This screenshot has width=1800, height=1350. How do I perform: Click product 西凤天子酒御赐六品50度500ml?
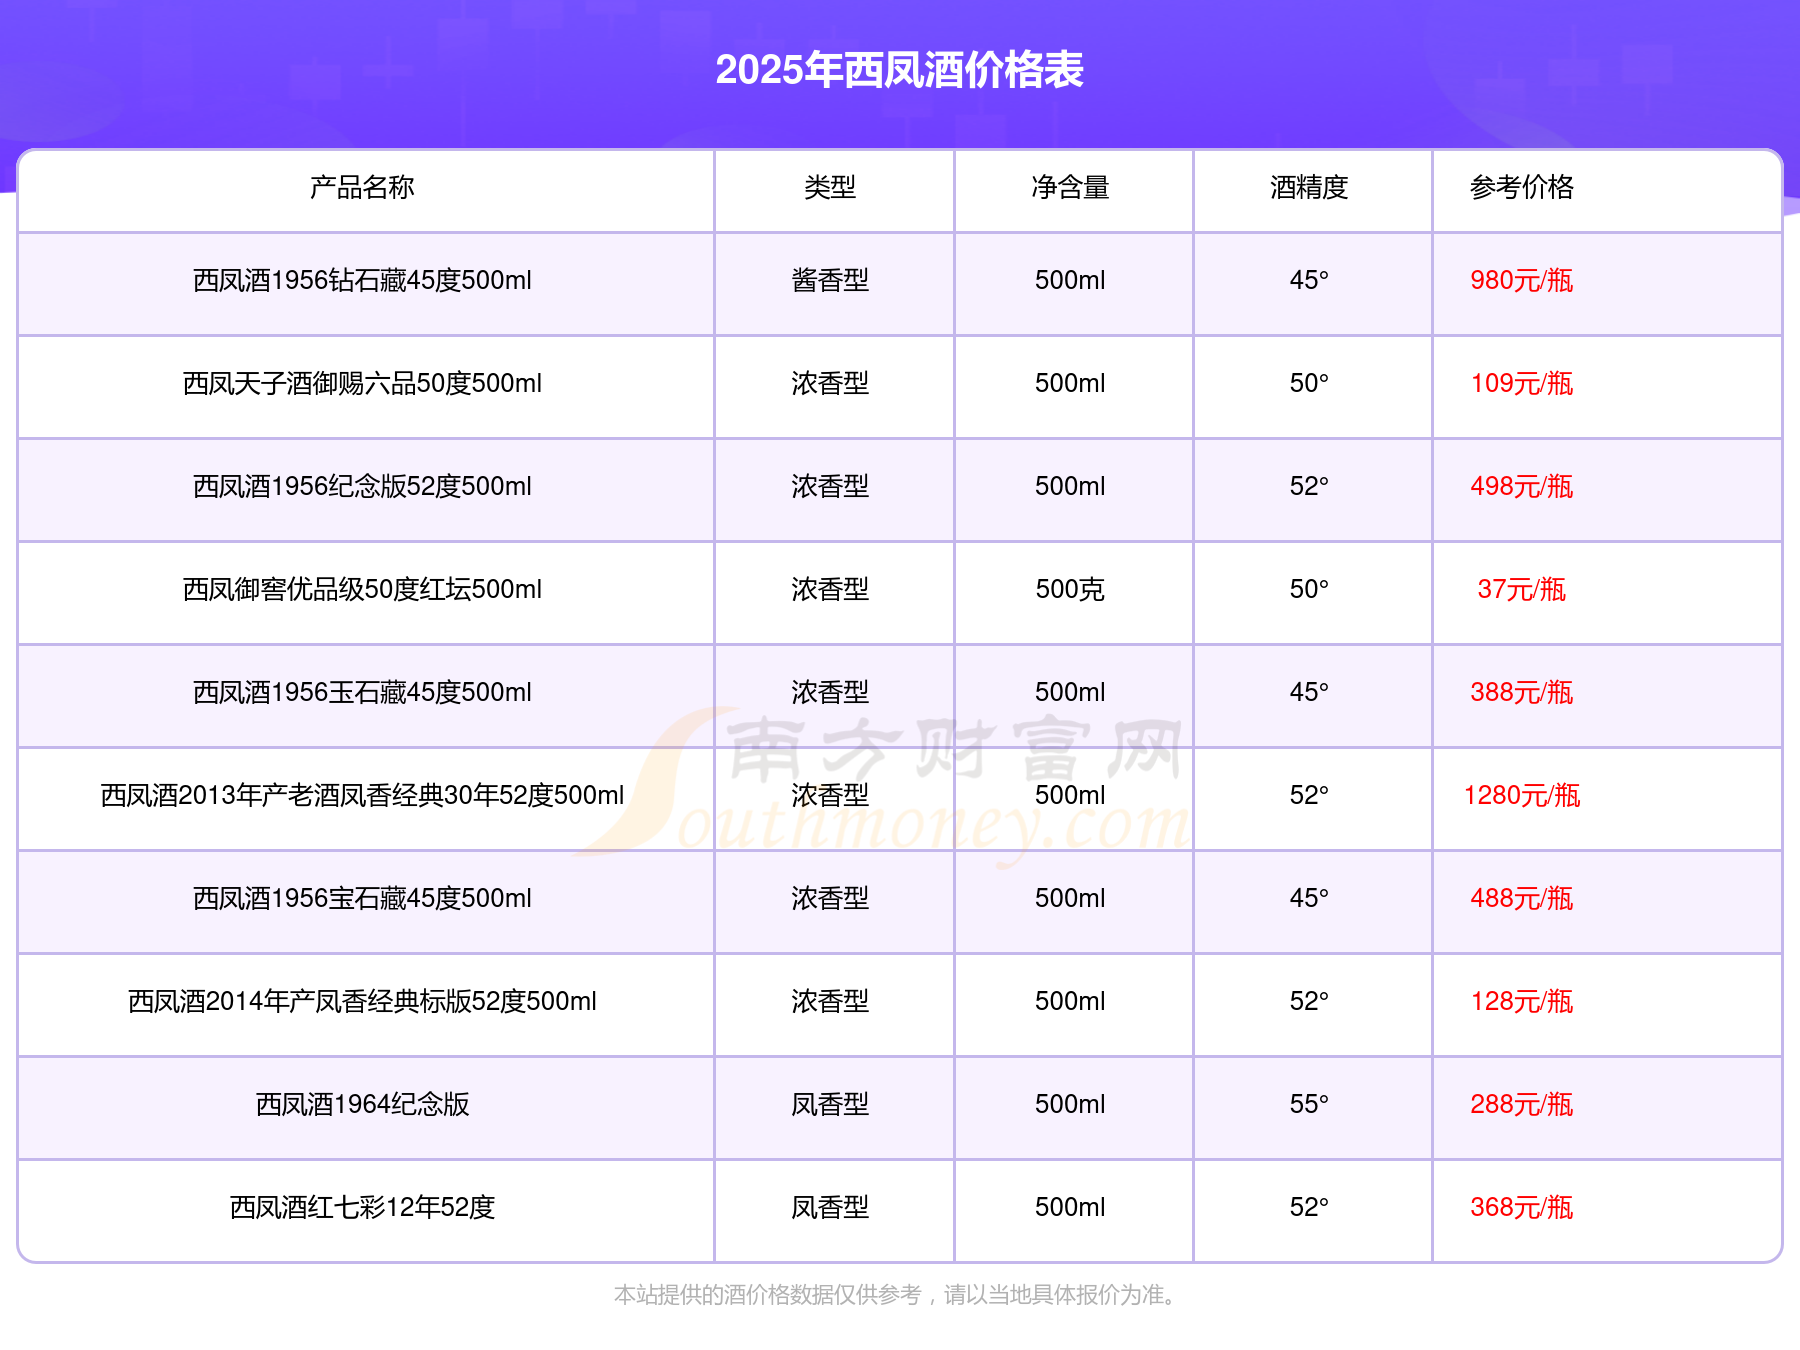click(362, 383)
